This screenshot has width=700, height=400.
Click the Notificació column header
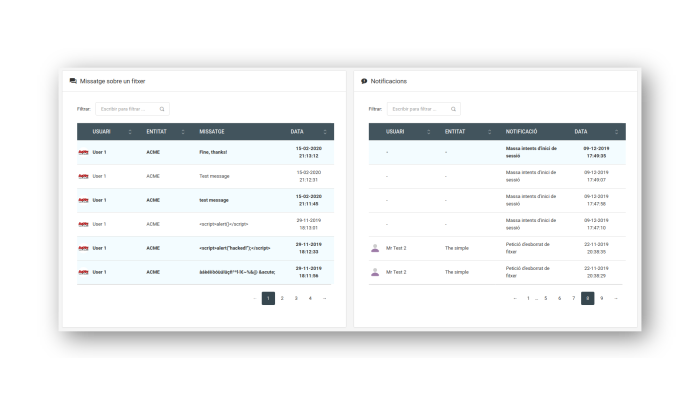521,132
